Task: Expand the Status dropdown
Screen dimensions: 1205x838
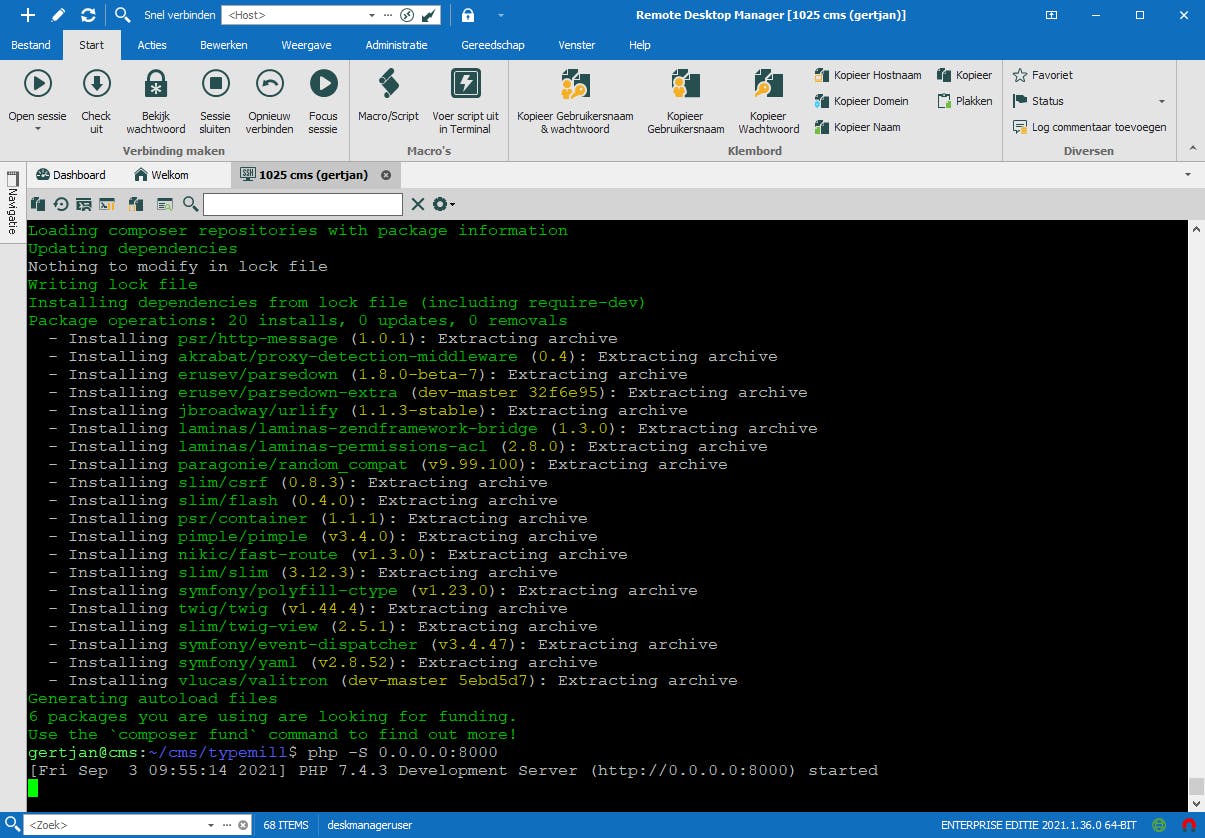Action: click(x=1160, y=100)
